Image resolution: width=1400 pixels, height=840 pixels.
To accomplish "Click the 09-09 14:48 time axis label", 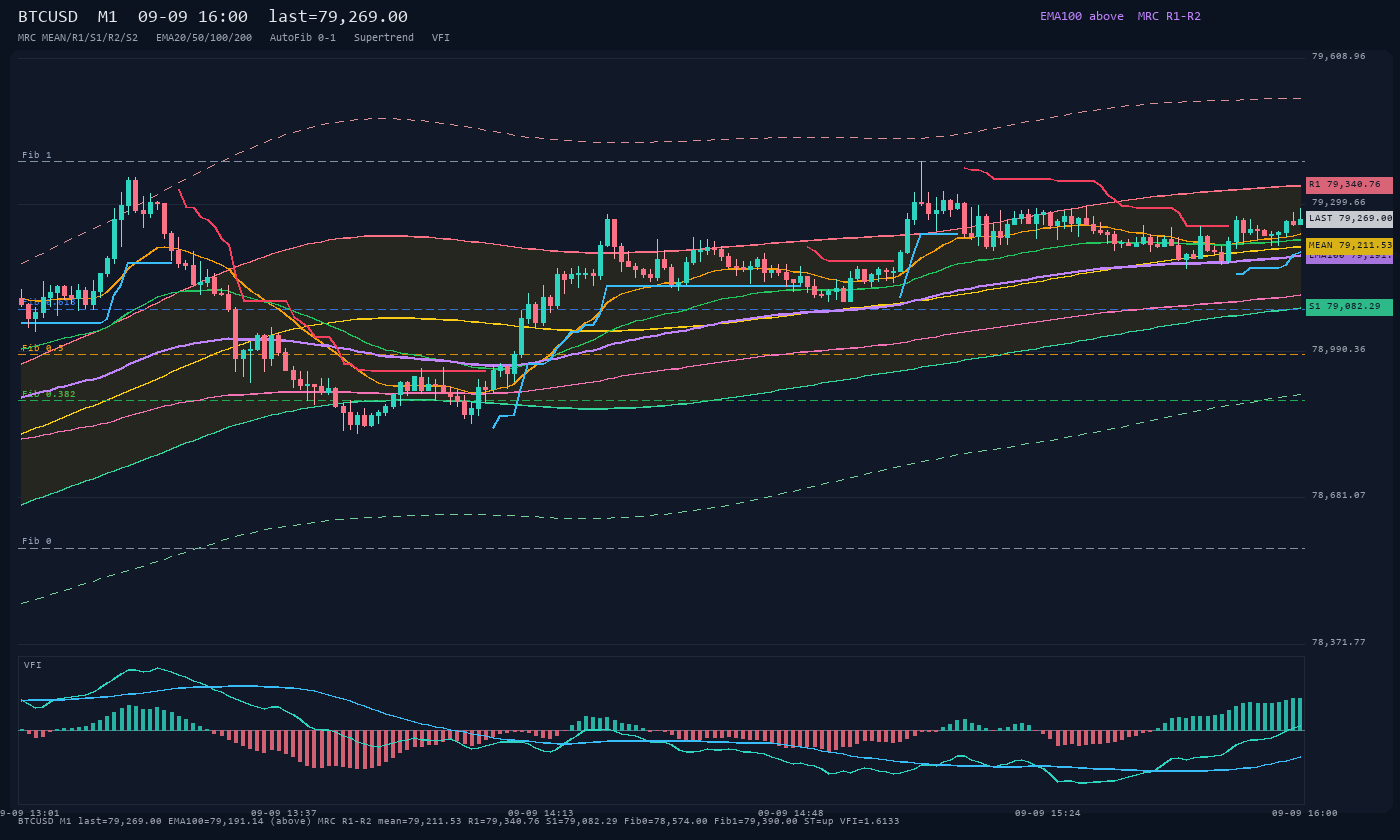I will click(x=791, y=814).
